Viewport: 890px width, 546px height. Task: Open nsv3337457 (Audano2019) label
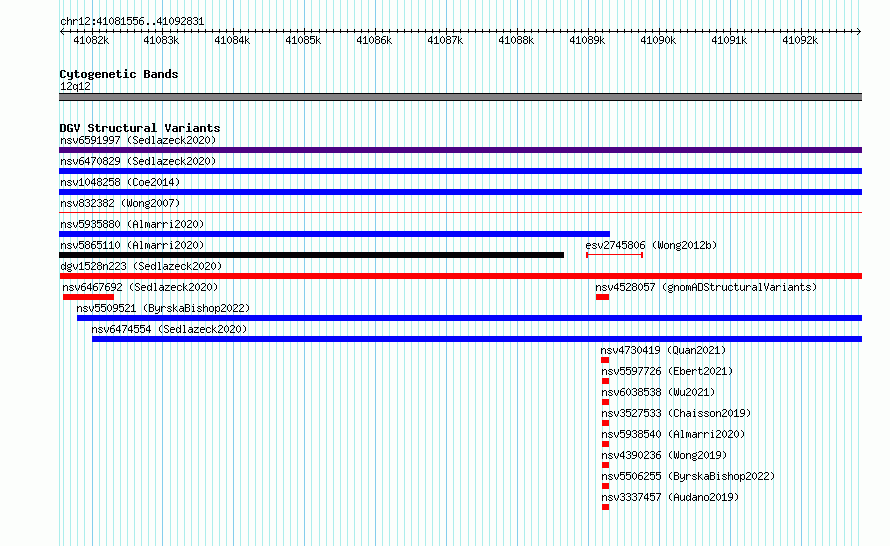click(x=670, y=497)
